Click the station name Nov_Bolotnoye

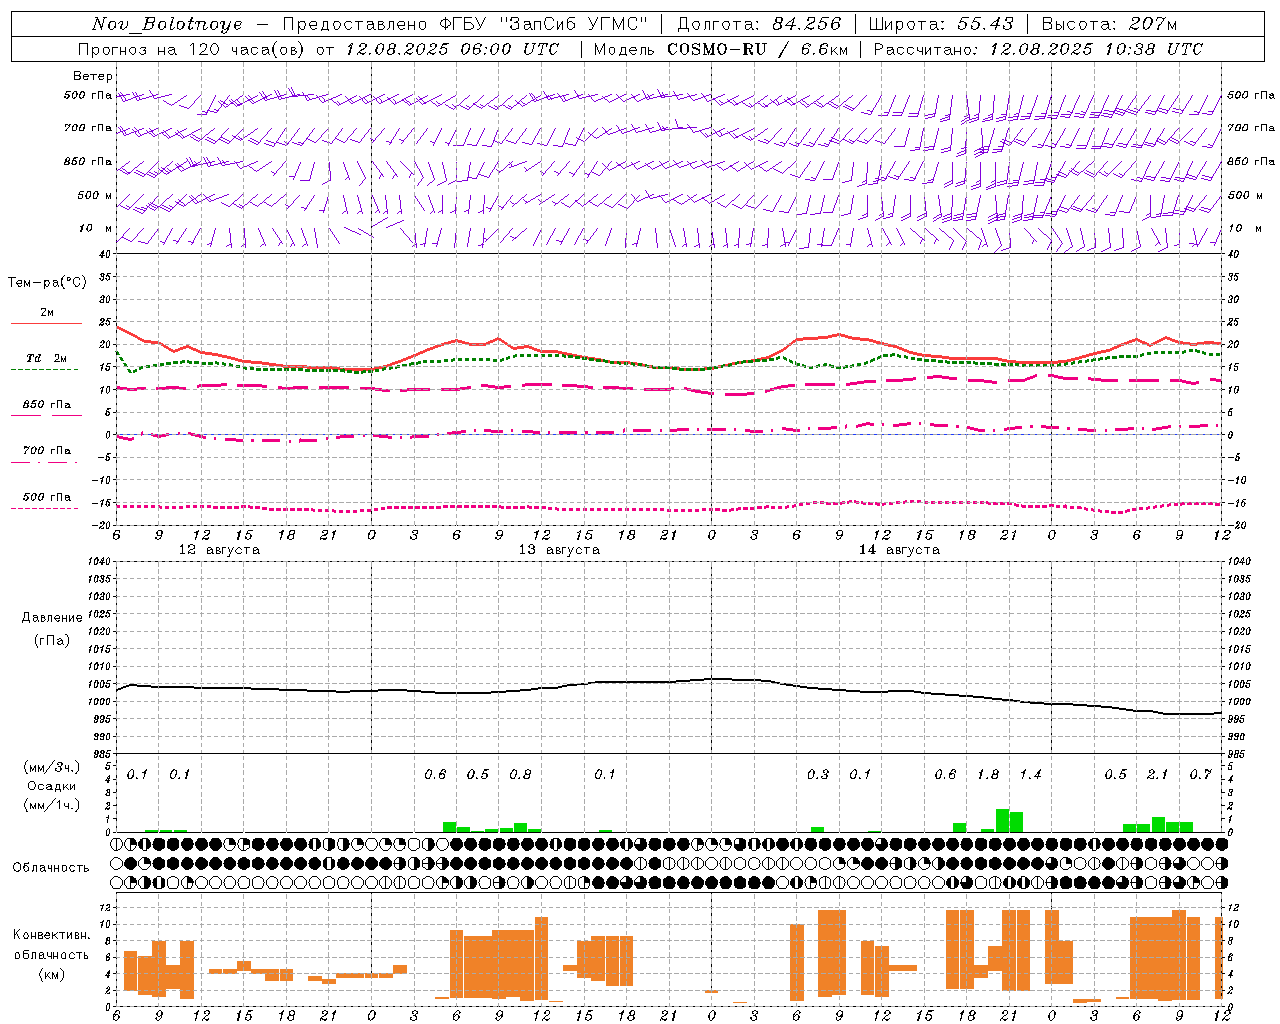pos(167,24)
